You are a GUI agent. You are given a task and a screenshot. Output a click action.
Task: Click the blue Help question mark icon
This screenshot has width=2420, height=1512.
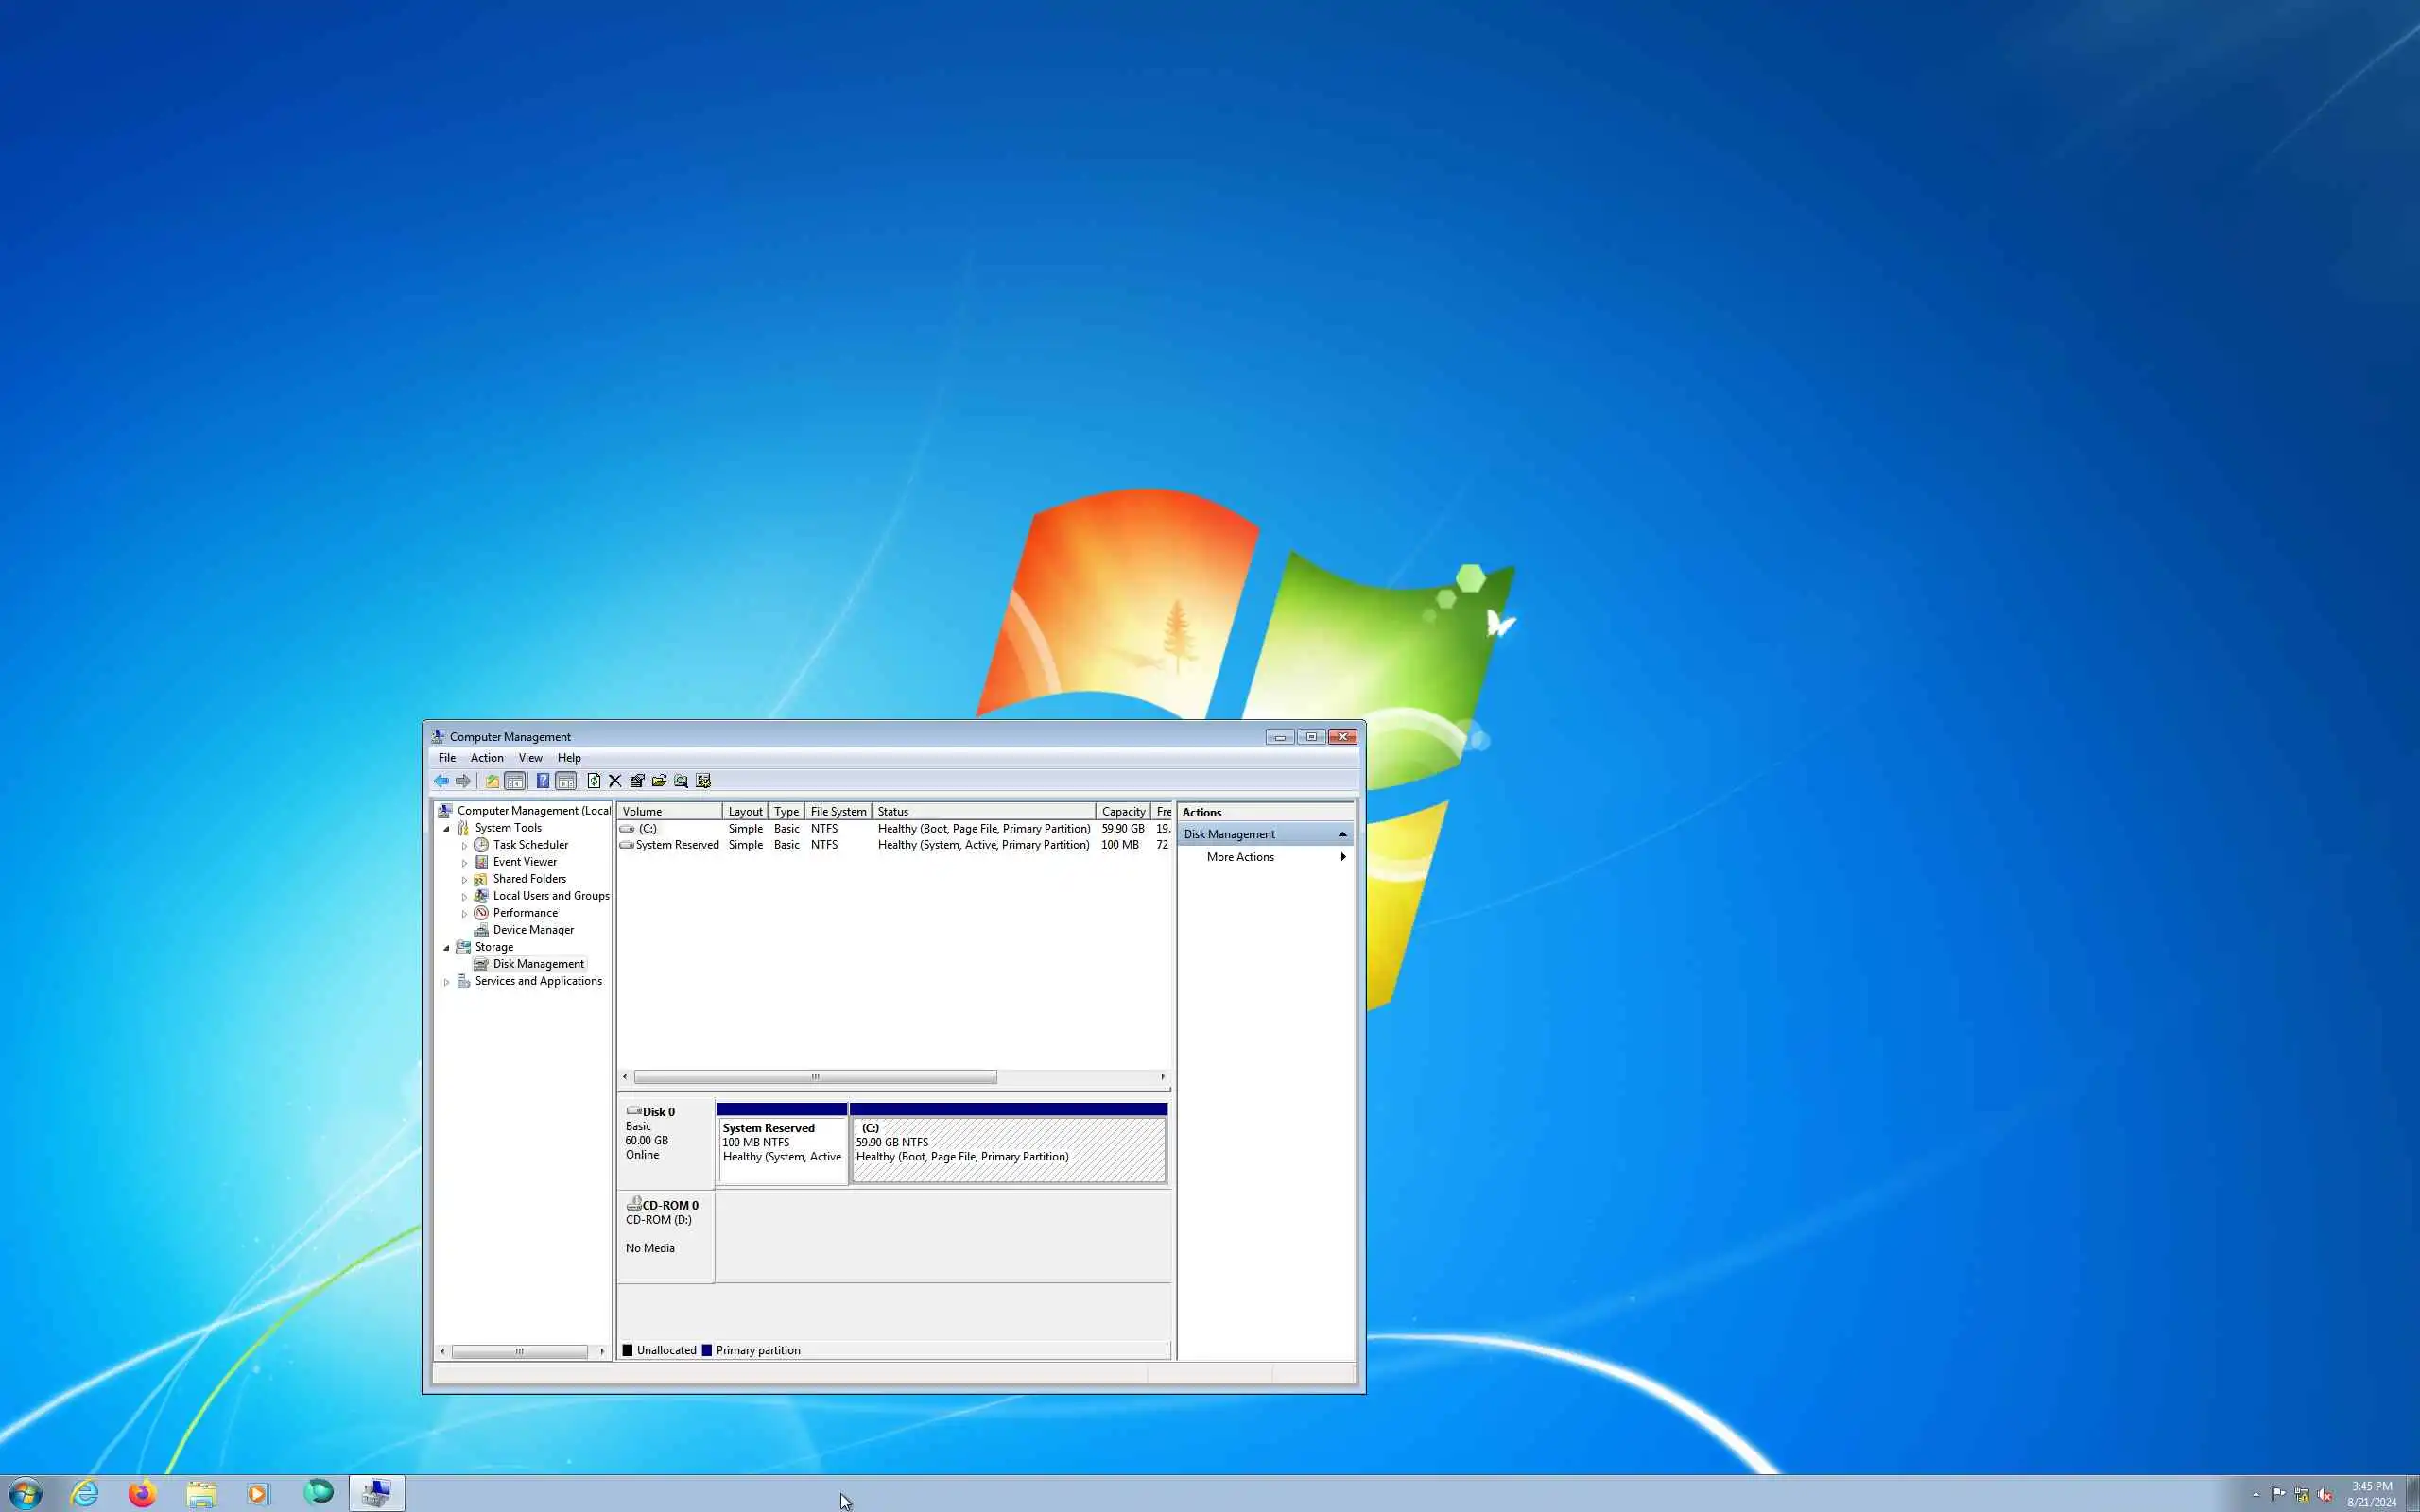[x=542, y=781]
